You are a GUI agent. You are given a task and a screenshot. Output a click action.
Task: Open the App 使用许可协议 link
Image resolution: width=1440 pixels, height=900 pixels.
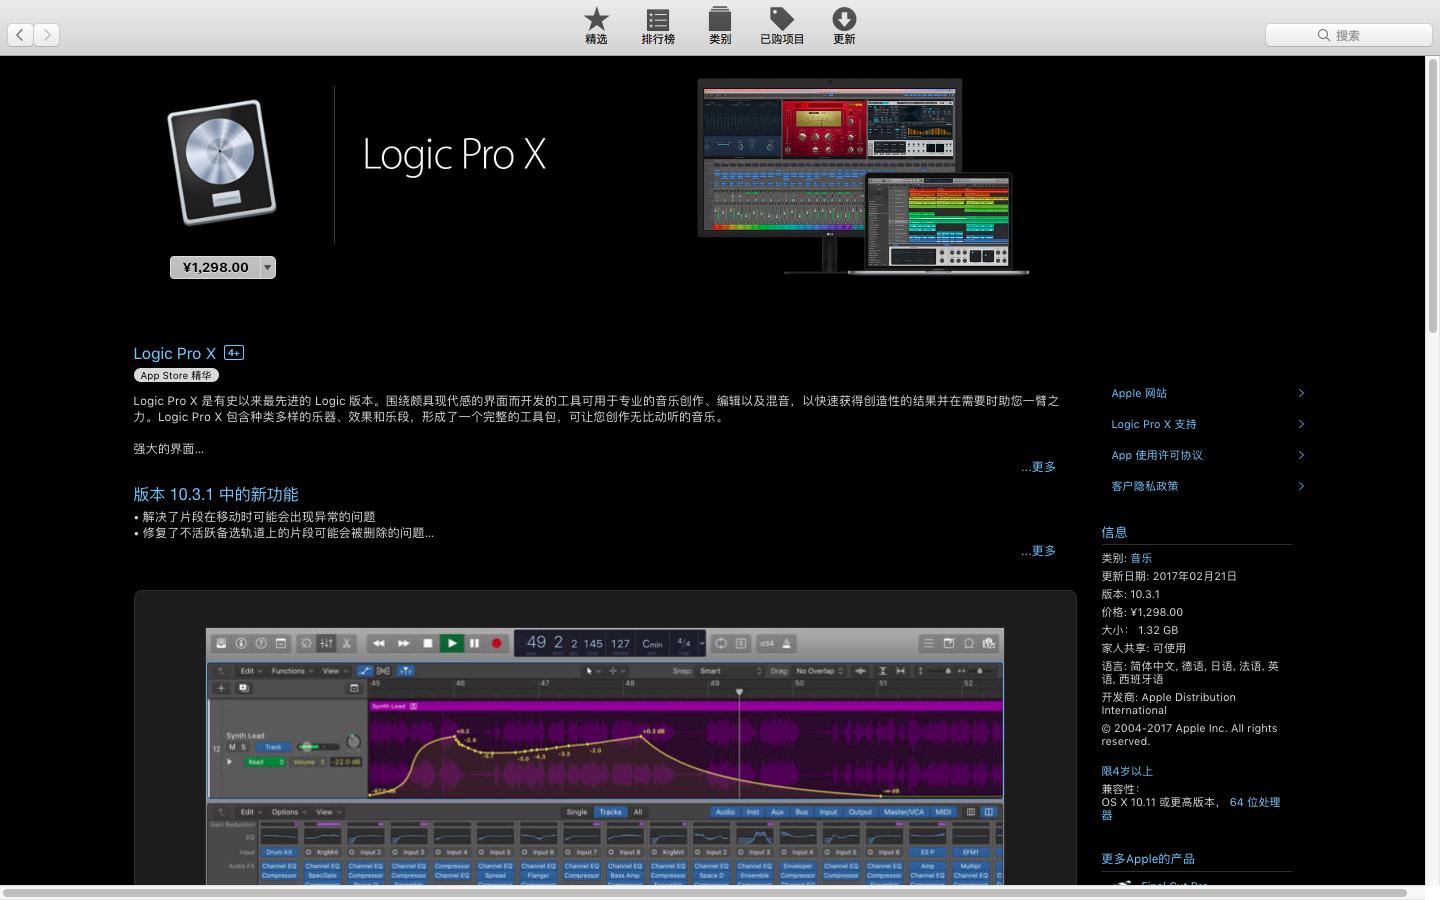coord(1157,455)
